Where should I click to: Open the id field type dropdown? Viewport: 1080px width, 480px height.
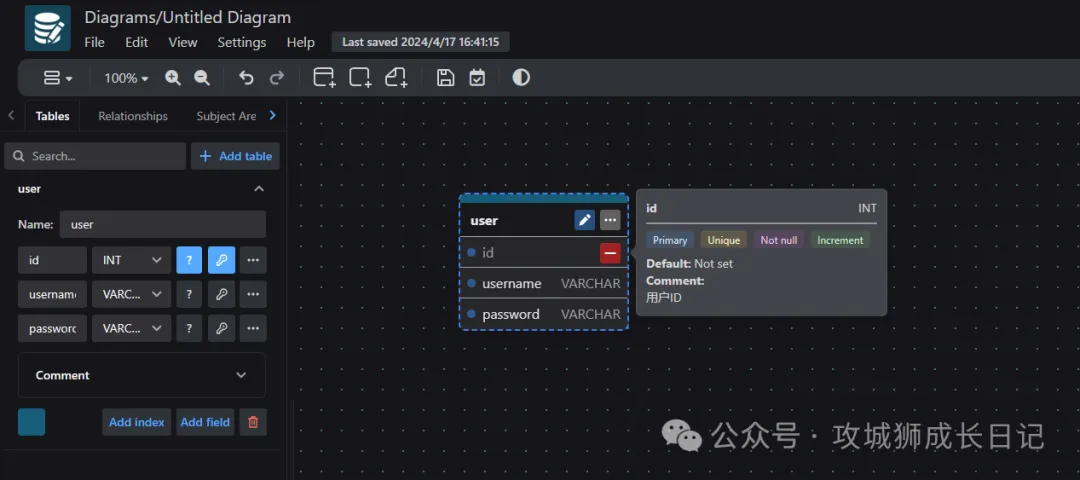coord(131,260)
